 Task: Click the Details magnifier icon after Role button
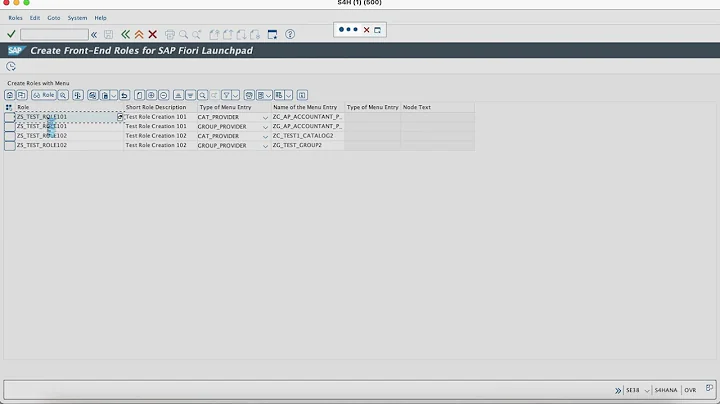[x=63, y=95]
